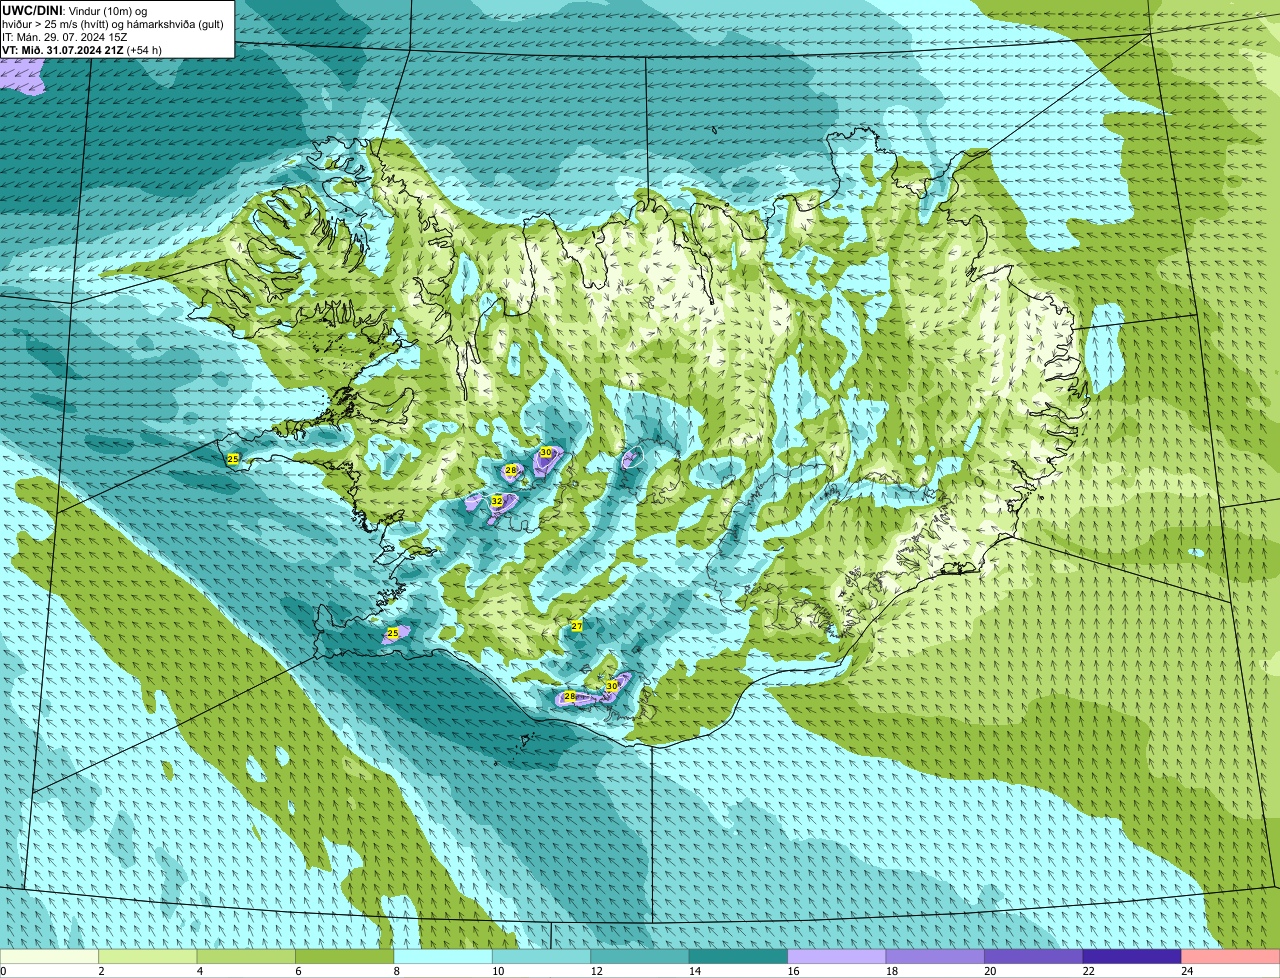Pick the 12–14 m/s teal legend swatch
The height and width of the screenshot is (978, 1280).
tap(640, 956)
